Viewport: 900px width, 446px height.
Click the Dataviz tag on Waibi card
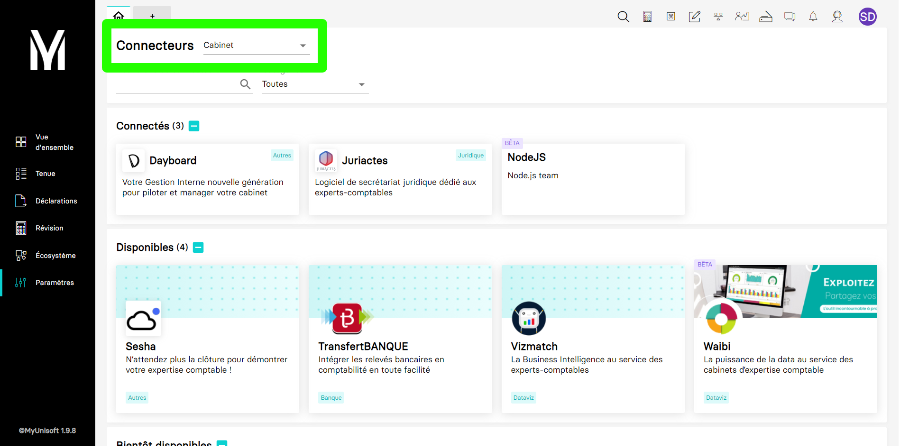pos(716,397)
